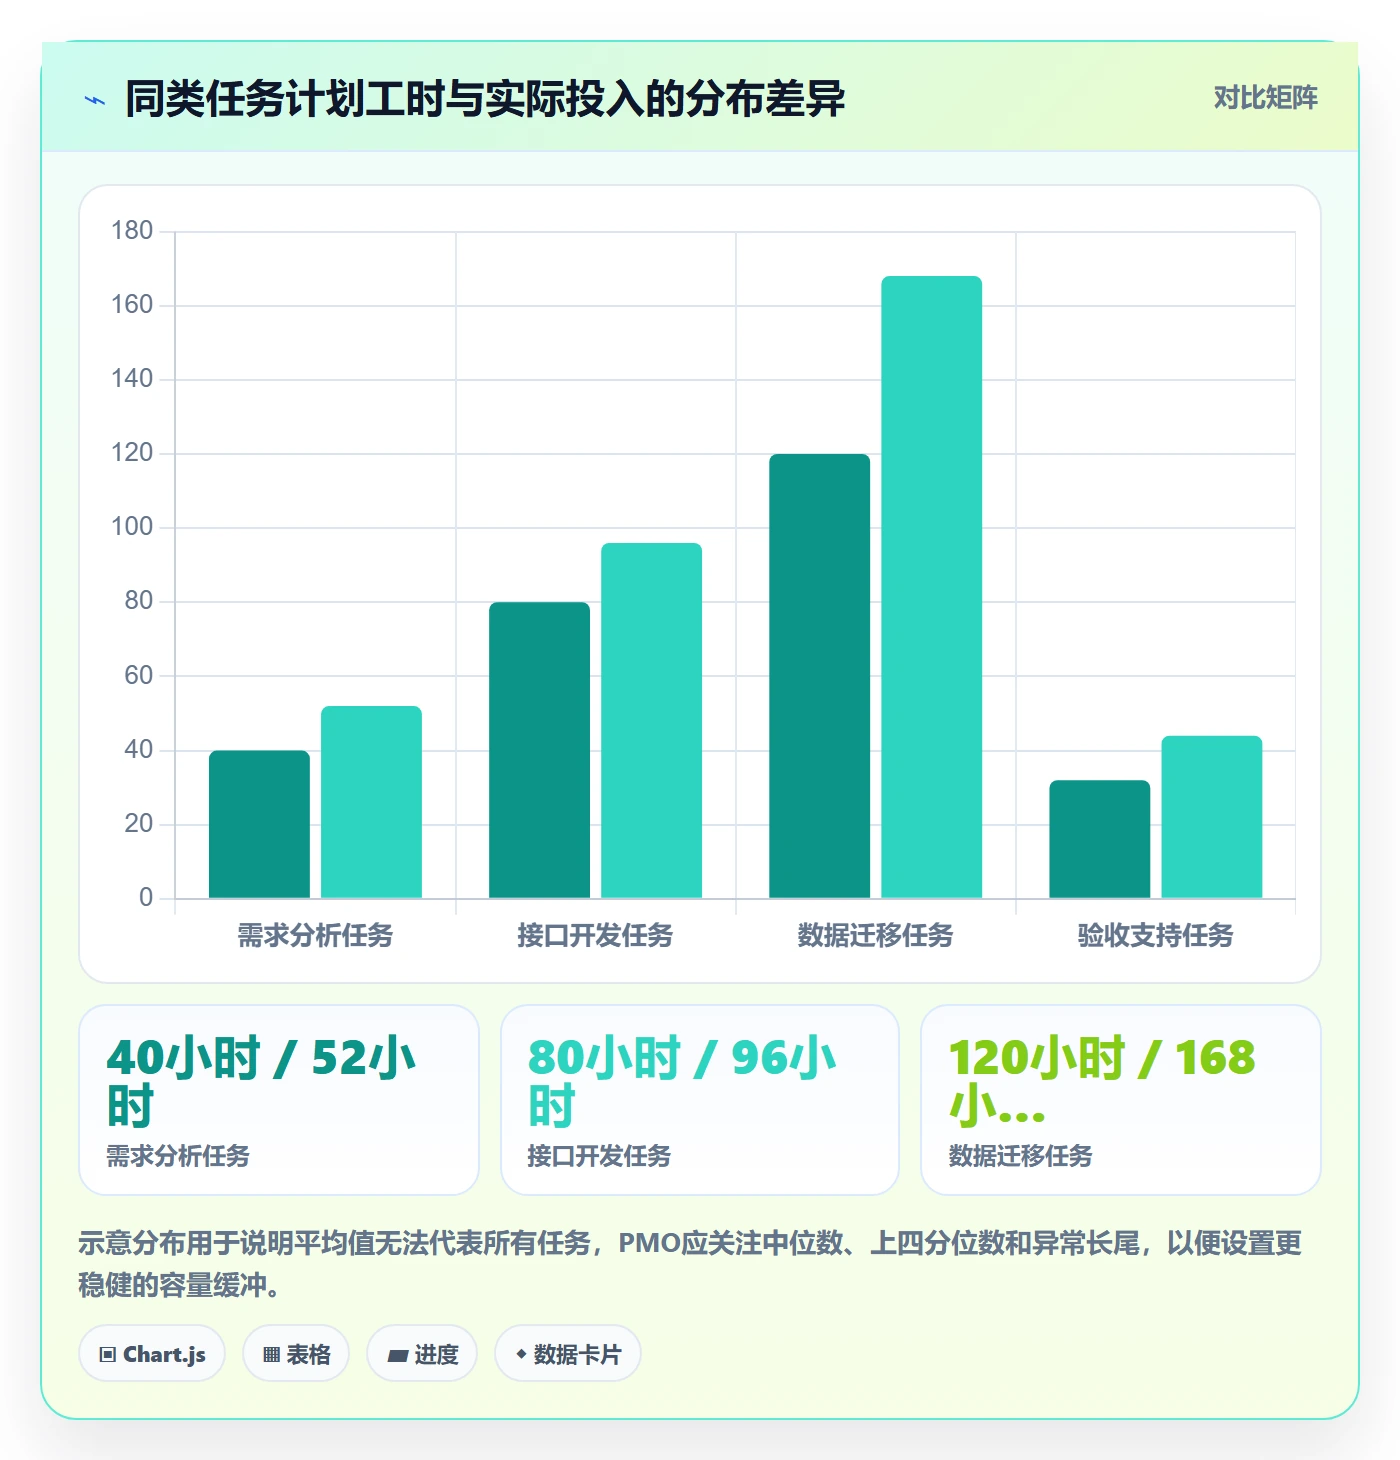The image size is (1400, 1460).
Task: Click the card value 80小时 / 96小时
Action: (683, 1081)
